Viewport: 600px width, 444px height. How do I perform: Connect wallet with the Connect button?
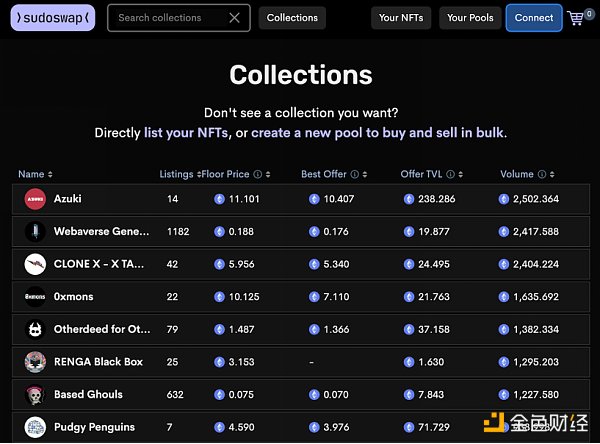coord(534,18)
